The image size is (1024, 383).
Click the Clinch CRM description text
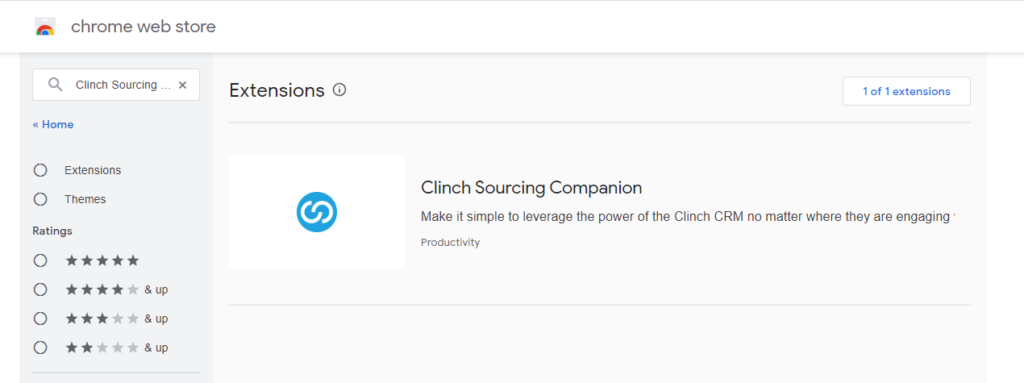pyautogui.click(x=688, y=216)
